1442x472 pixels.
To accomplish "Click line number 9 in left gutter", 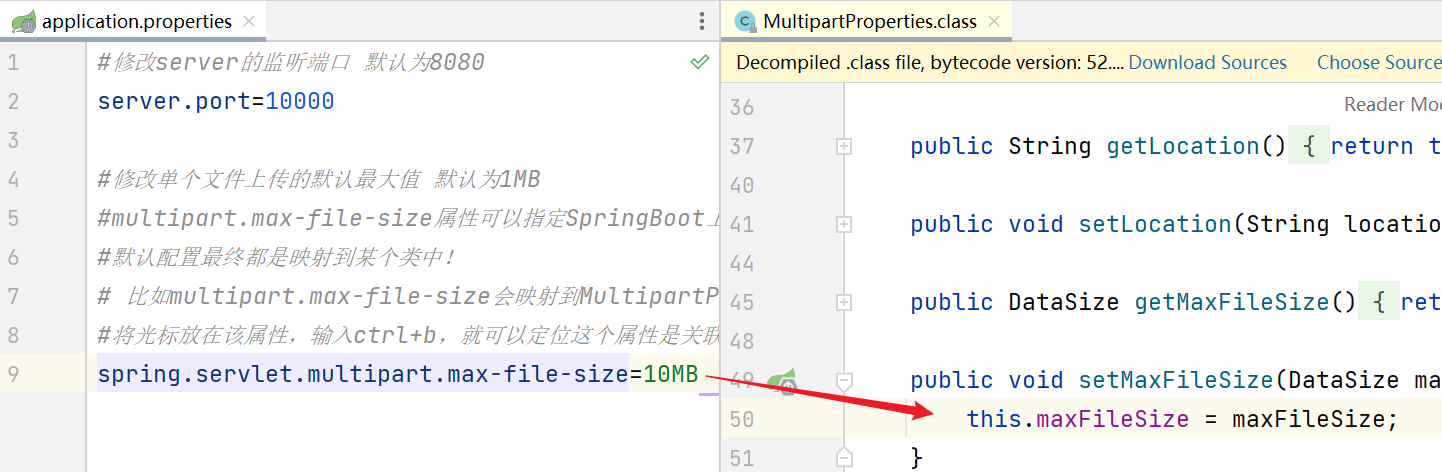I will click(x=13, y=375).
